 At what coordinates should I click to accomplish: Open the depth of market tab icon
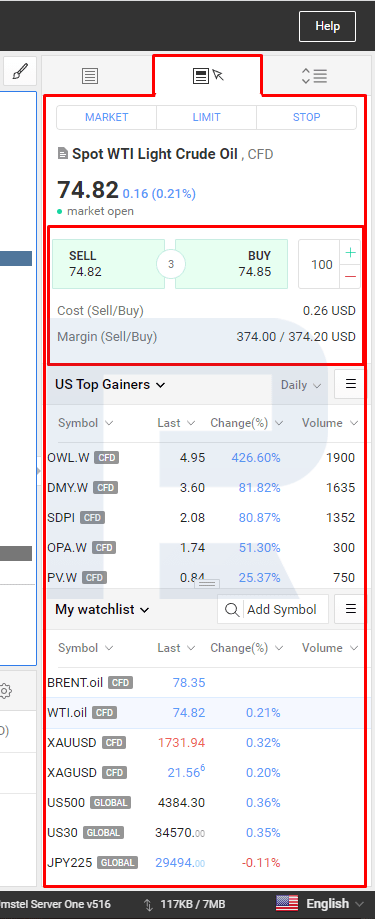click(x=314, y=76)
